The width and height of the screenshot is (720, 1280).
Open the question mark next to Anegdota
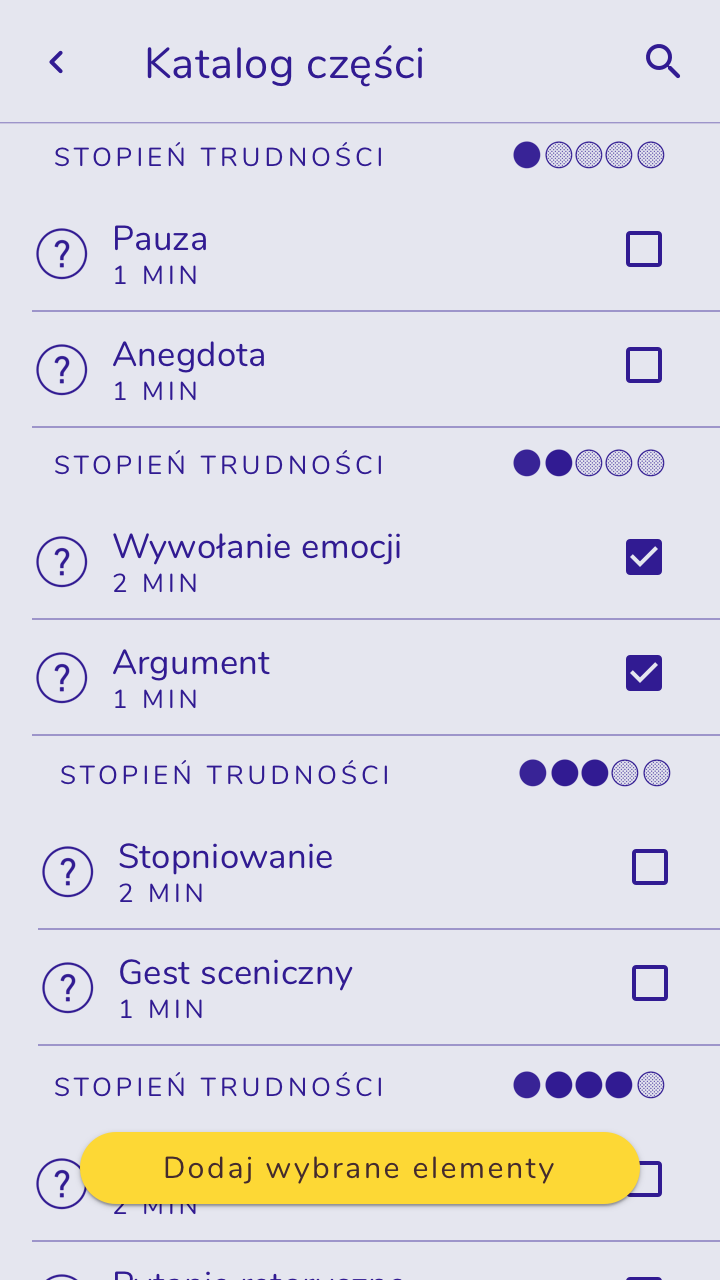(62, 370)
